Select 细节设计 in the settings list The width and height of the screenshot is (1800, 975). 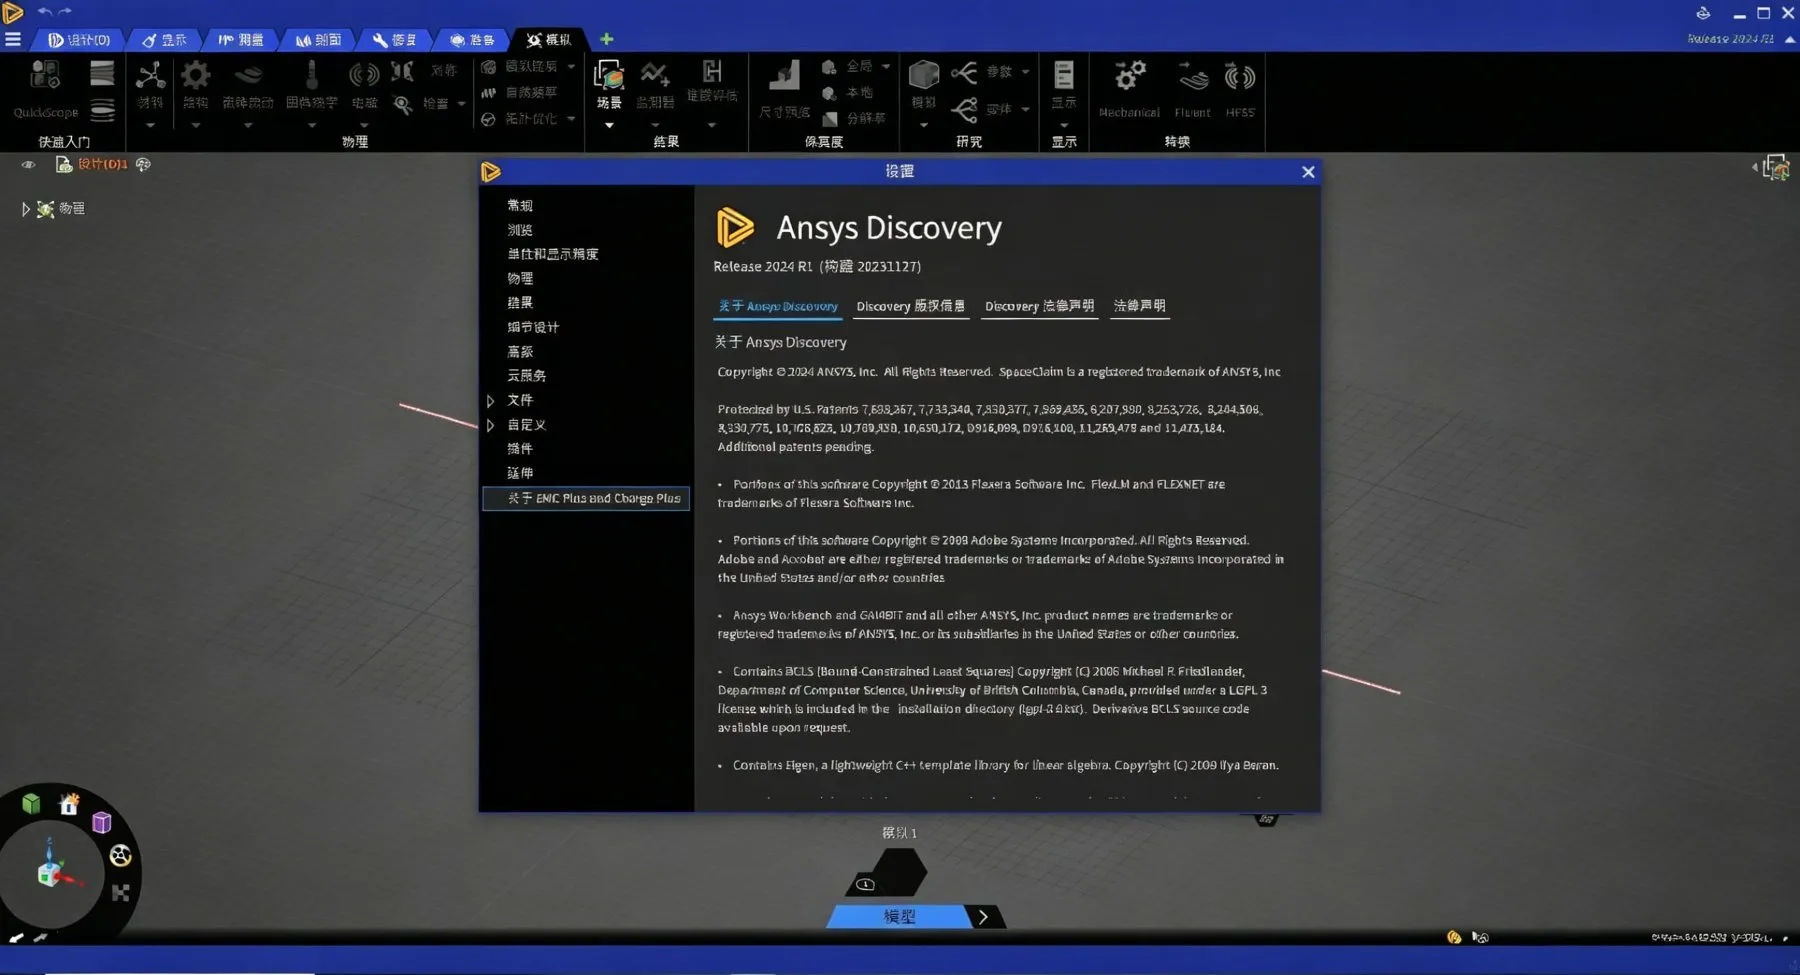tap(533, 327)
